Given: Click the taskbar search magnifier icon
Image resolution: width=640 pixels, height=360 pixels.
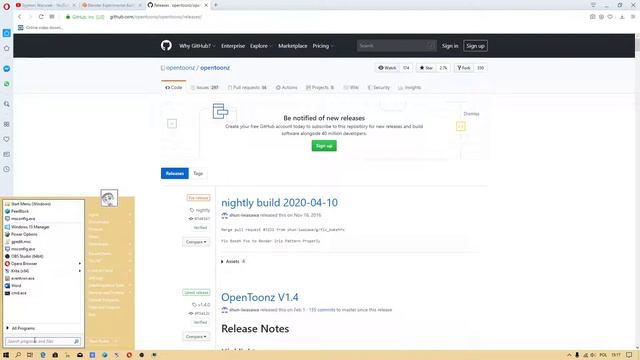Looking at the screenshot, I should pos(18,355).
